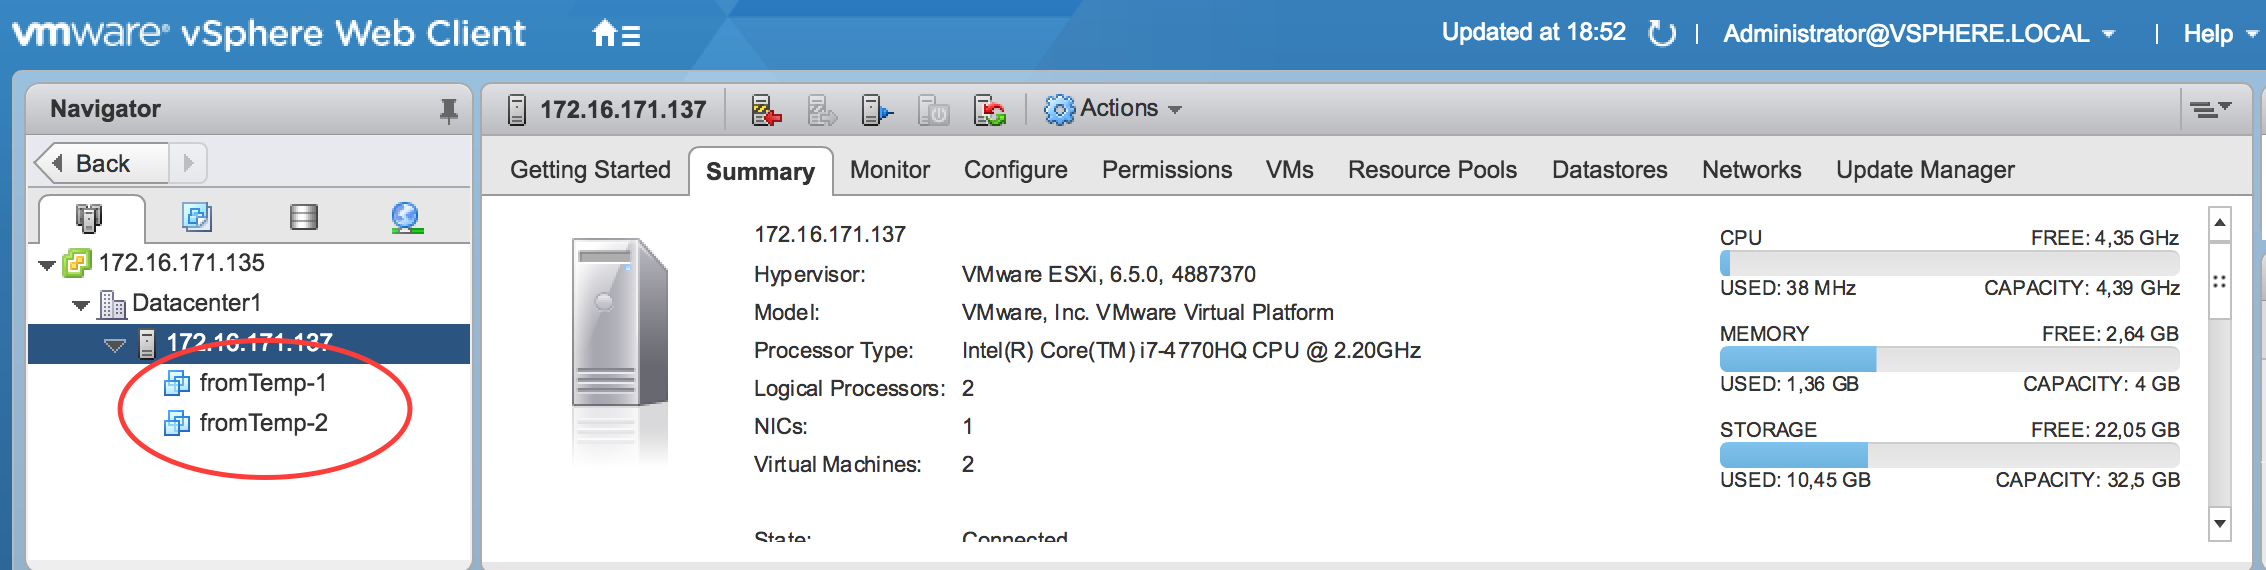Select the fromTemp-2 virtual machine
The image size is (2266, 570).
pyautogui.click(x=264, y=423)
